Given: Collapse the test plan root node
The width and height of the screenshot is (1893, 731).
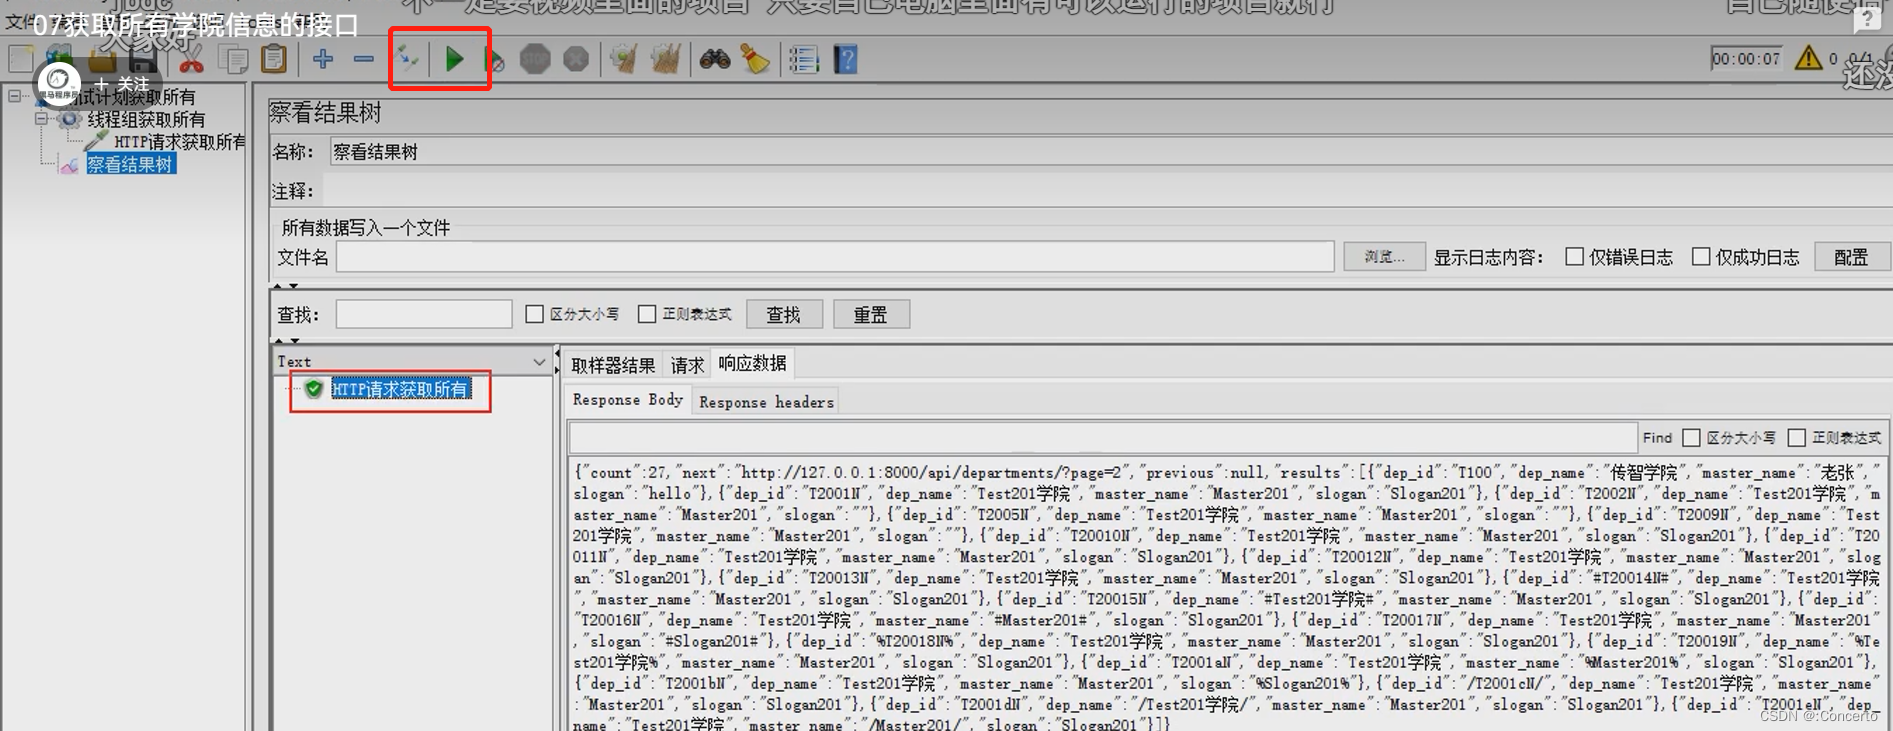Looking at the screenshot, I should pos(14,96).
